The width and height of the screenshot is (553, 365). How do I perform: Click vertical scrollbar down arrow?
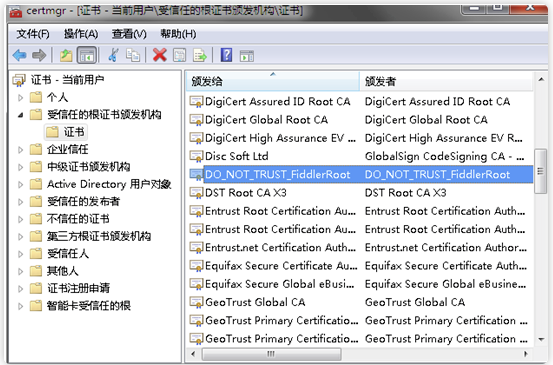(x=541, y=339)
